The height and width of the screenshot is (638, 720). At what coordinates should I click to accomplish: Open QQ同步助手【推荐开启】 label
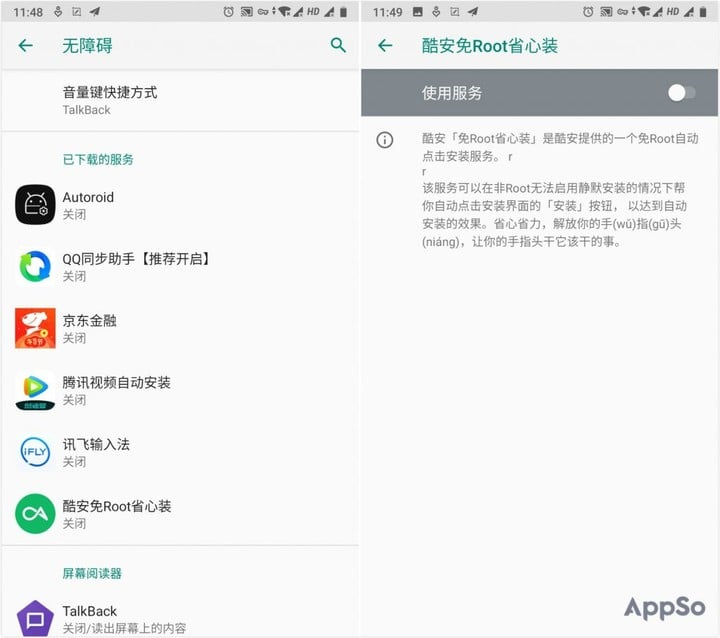click(x=136, y=259)
